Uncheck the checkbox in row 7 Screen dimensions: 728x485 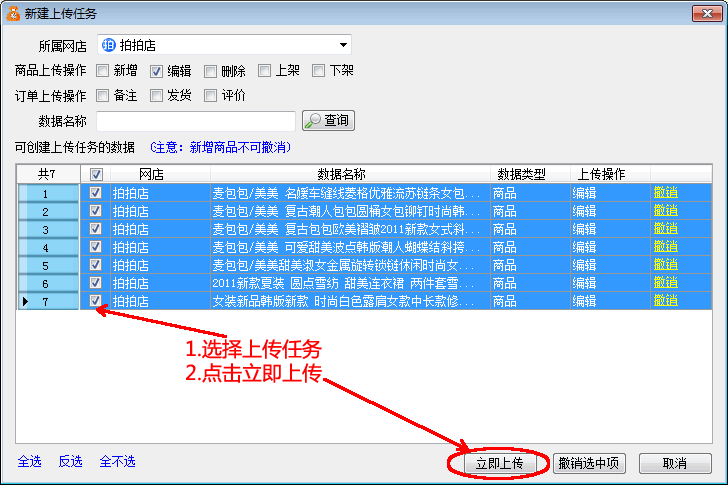click(x=95, y=300)
